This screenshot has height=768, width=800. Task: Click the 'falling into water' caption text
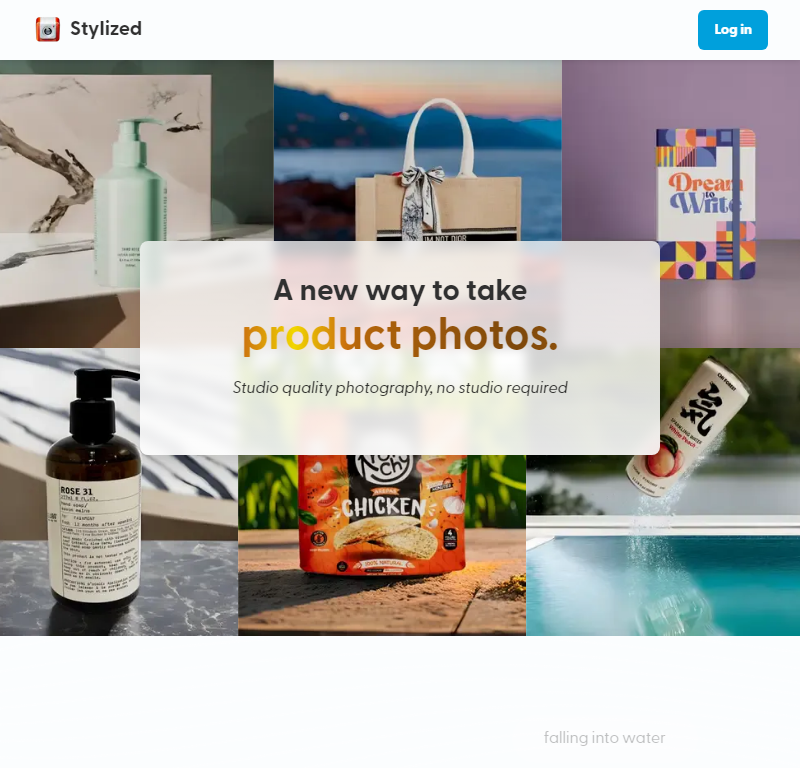click(x=604, y=737)
